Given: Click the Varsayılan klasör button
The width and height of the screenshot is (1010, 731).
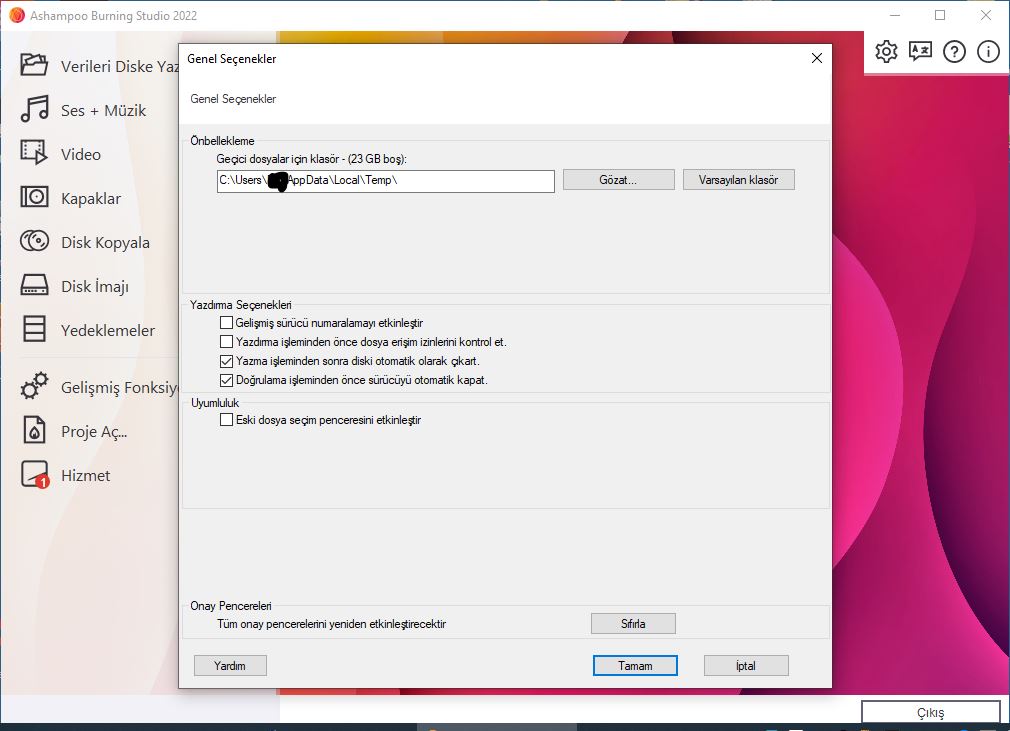Looking at the screenshot, I should pyautogui.click(x=738, y=180).
